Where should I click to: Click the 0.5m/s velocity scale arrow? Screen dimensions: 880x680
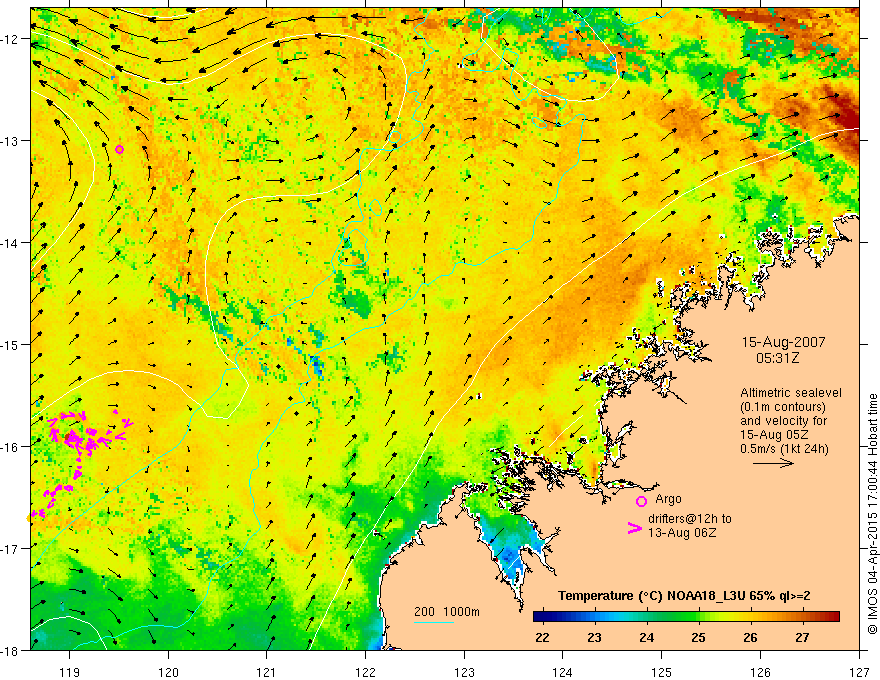coord(773,463)
